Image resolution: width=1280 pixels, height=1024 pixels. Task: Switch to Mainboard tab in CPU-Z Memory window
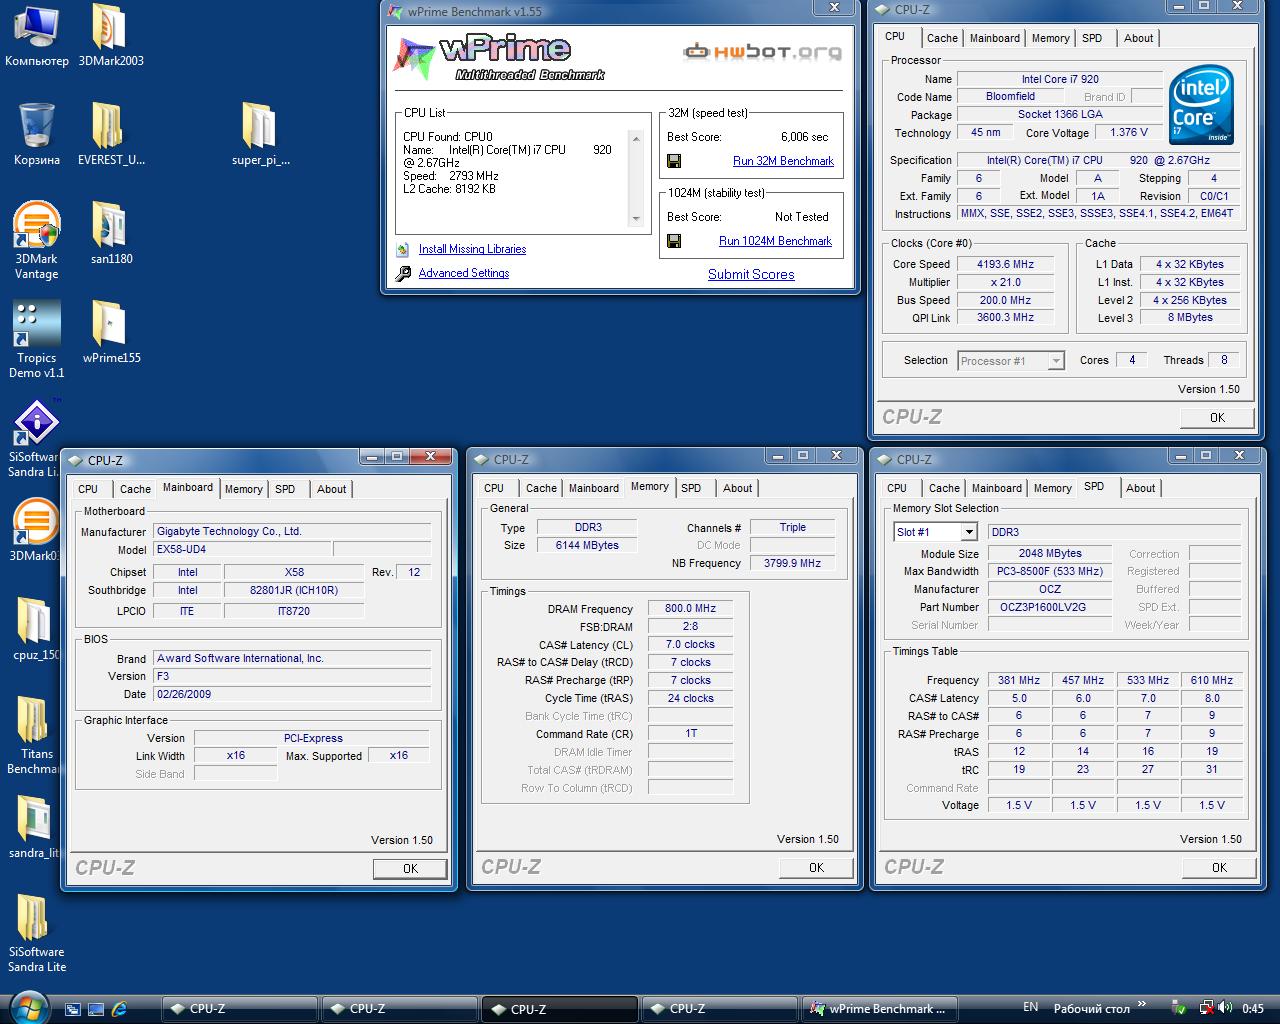[594, 488]
